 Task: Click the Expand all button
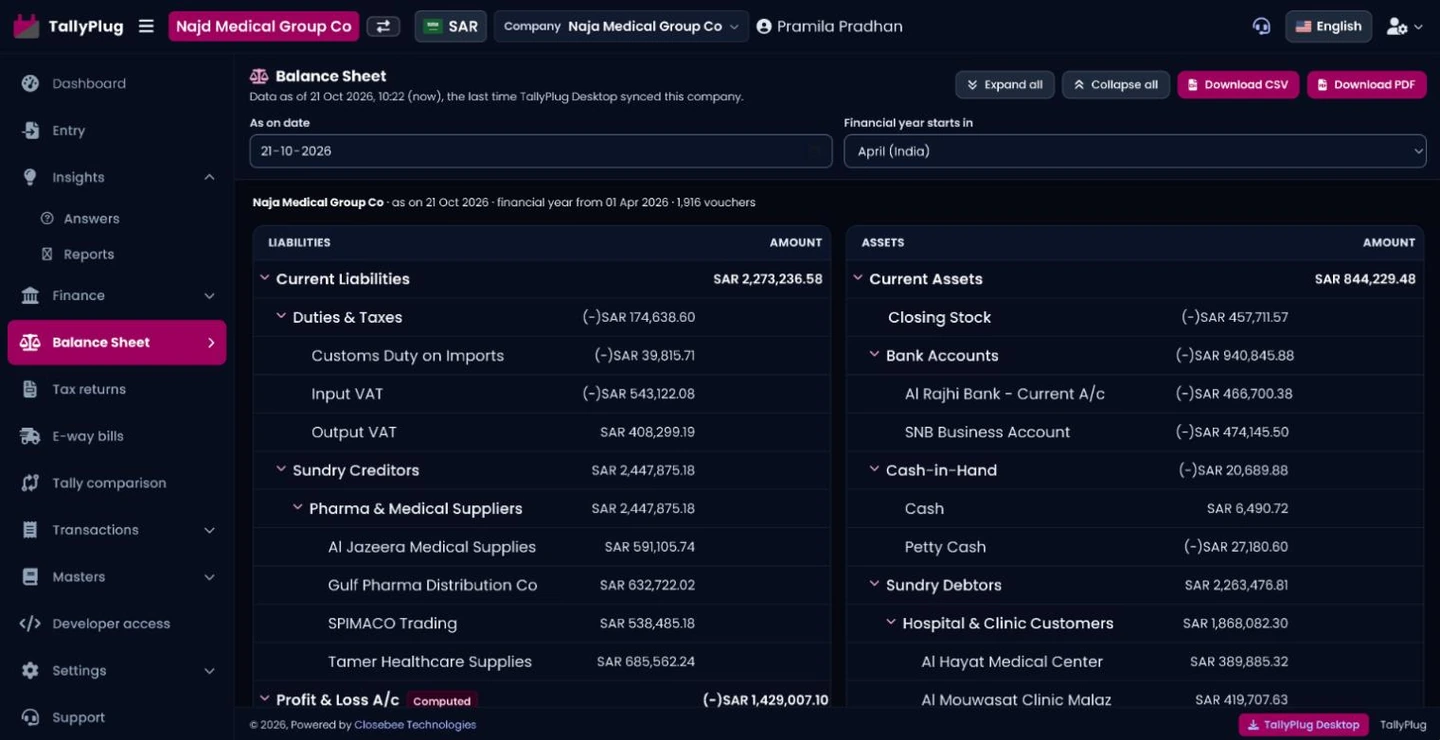(x=1004, y=85)
